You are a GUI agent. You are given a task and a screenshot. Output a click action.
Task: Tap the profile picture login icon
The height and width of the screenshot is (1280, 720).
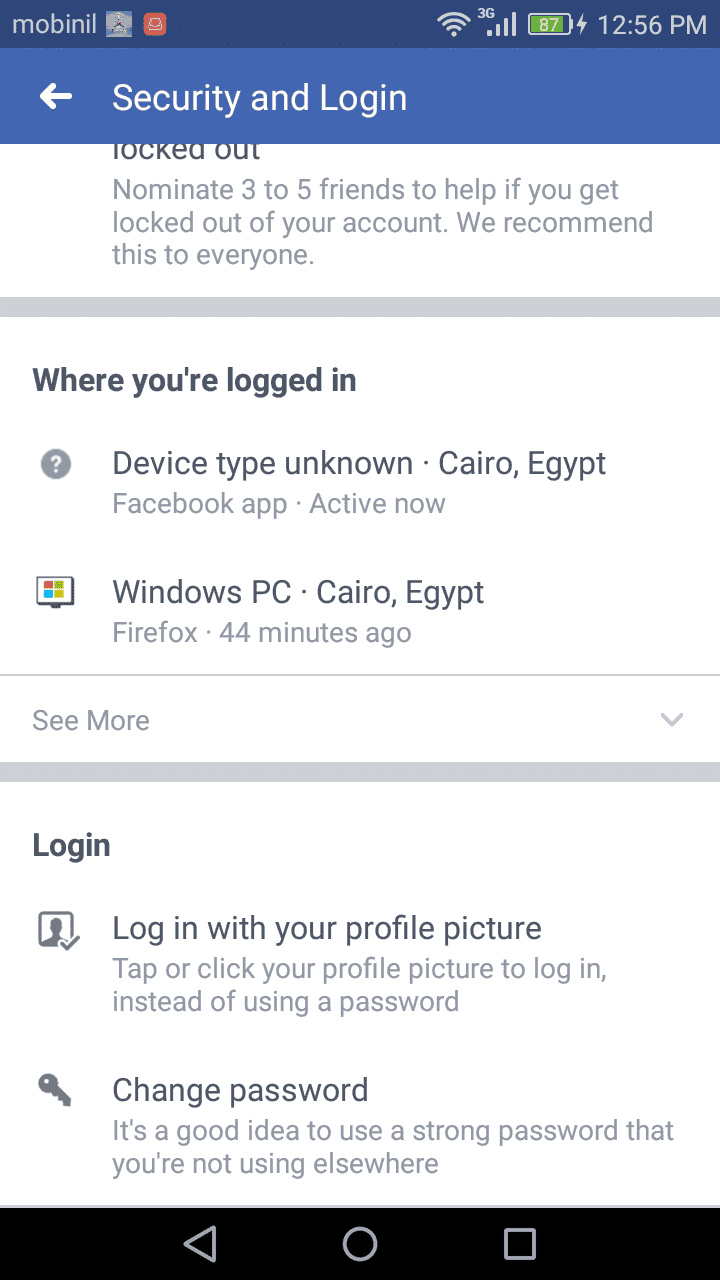coord(57,930)
